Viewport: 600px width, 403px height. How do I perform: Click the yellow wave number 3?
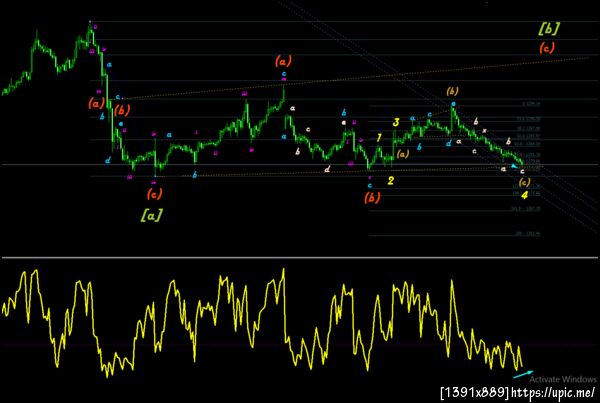[396, 122]
